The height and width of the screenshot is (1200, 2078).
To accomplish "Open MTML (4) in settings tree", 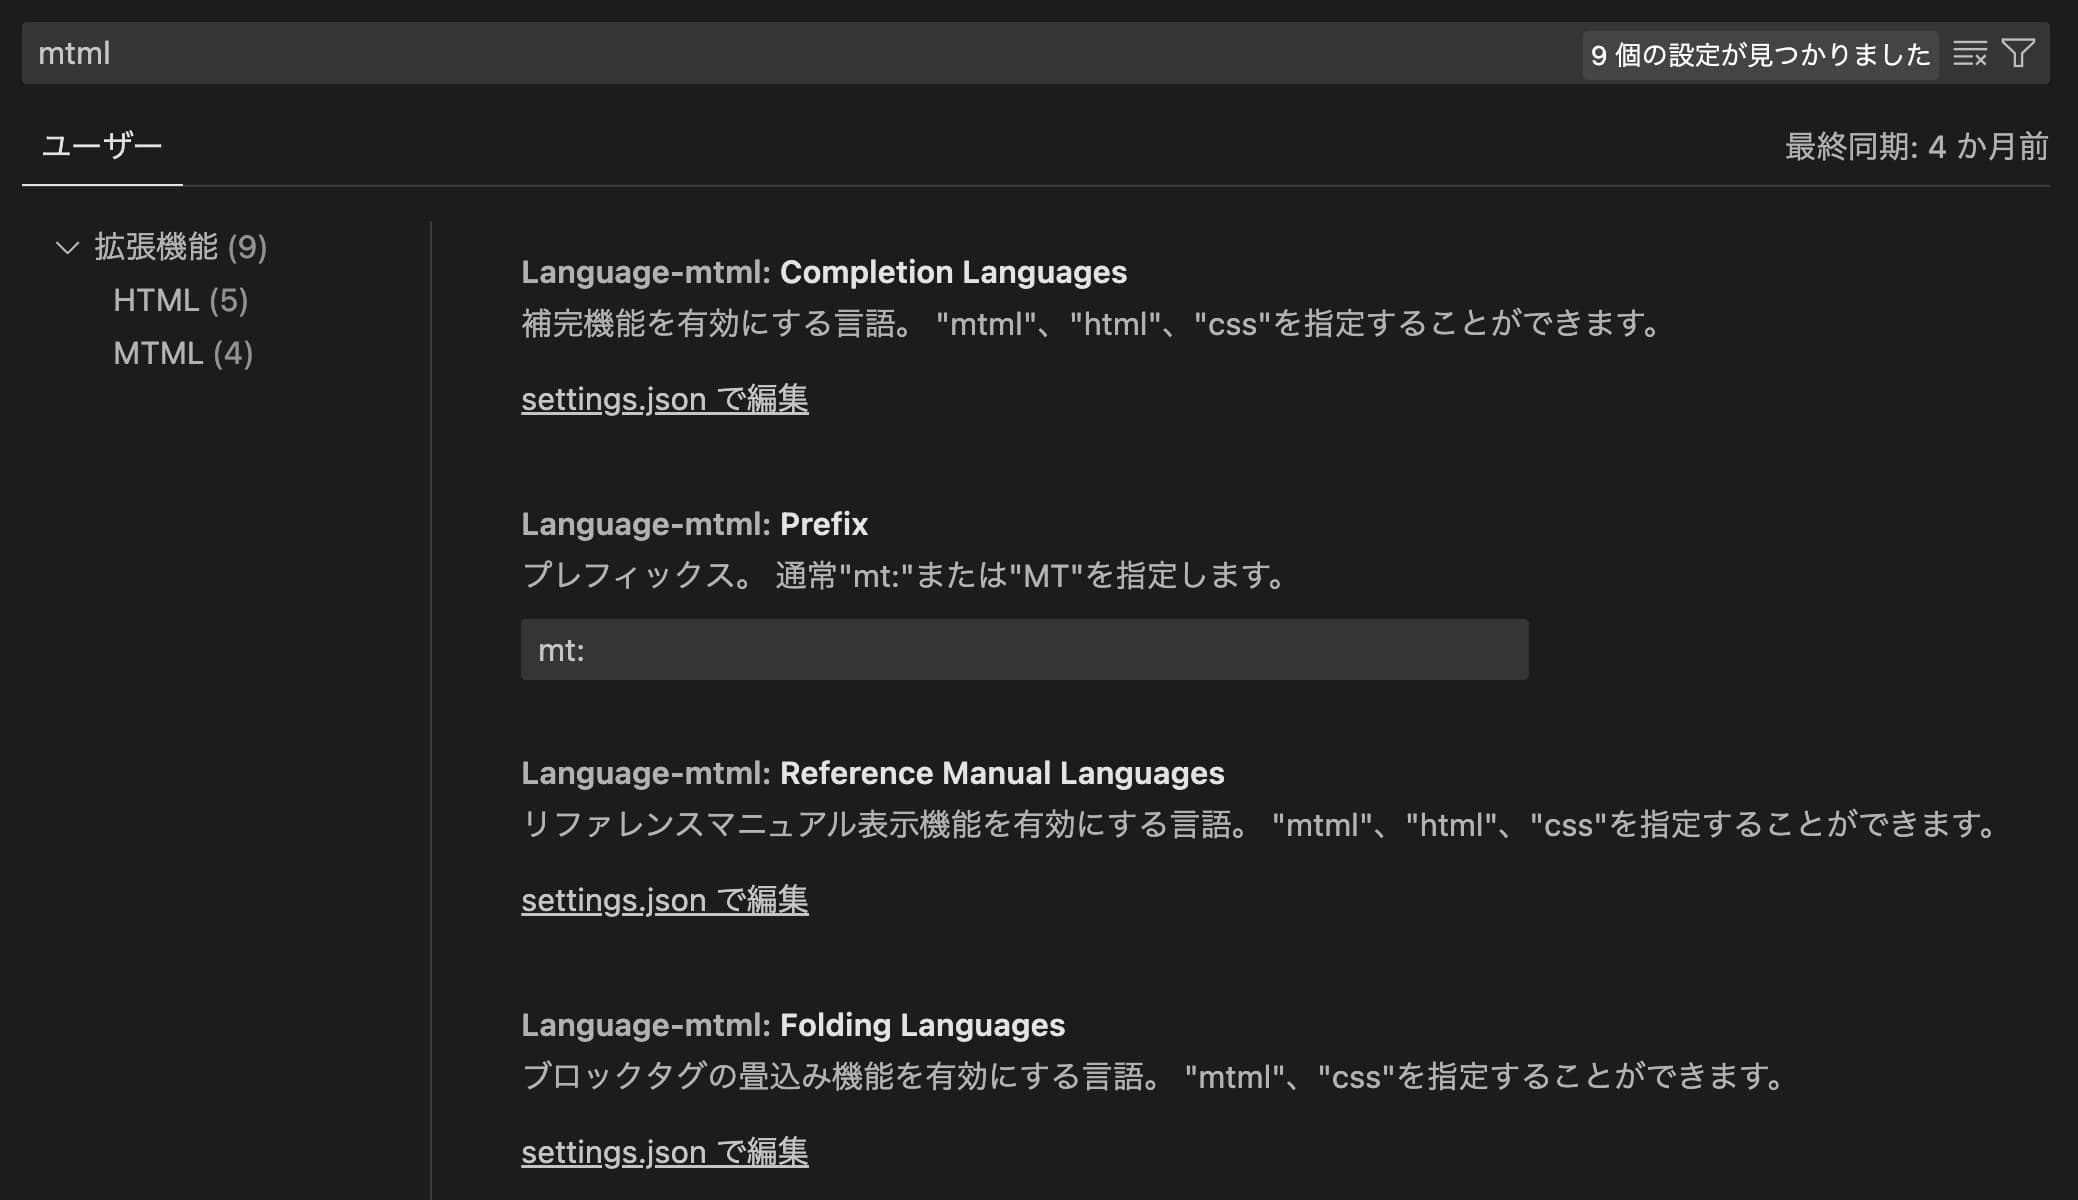I will coord(183,353).
